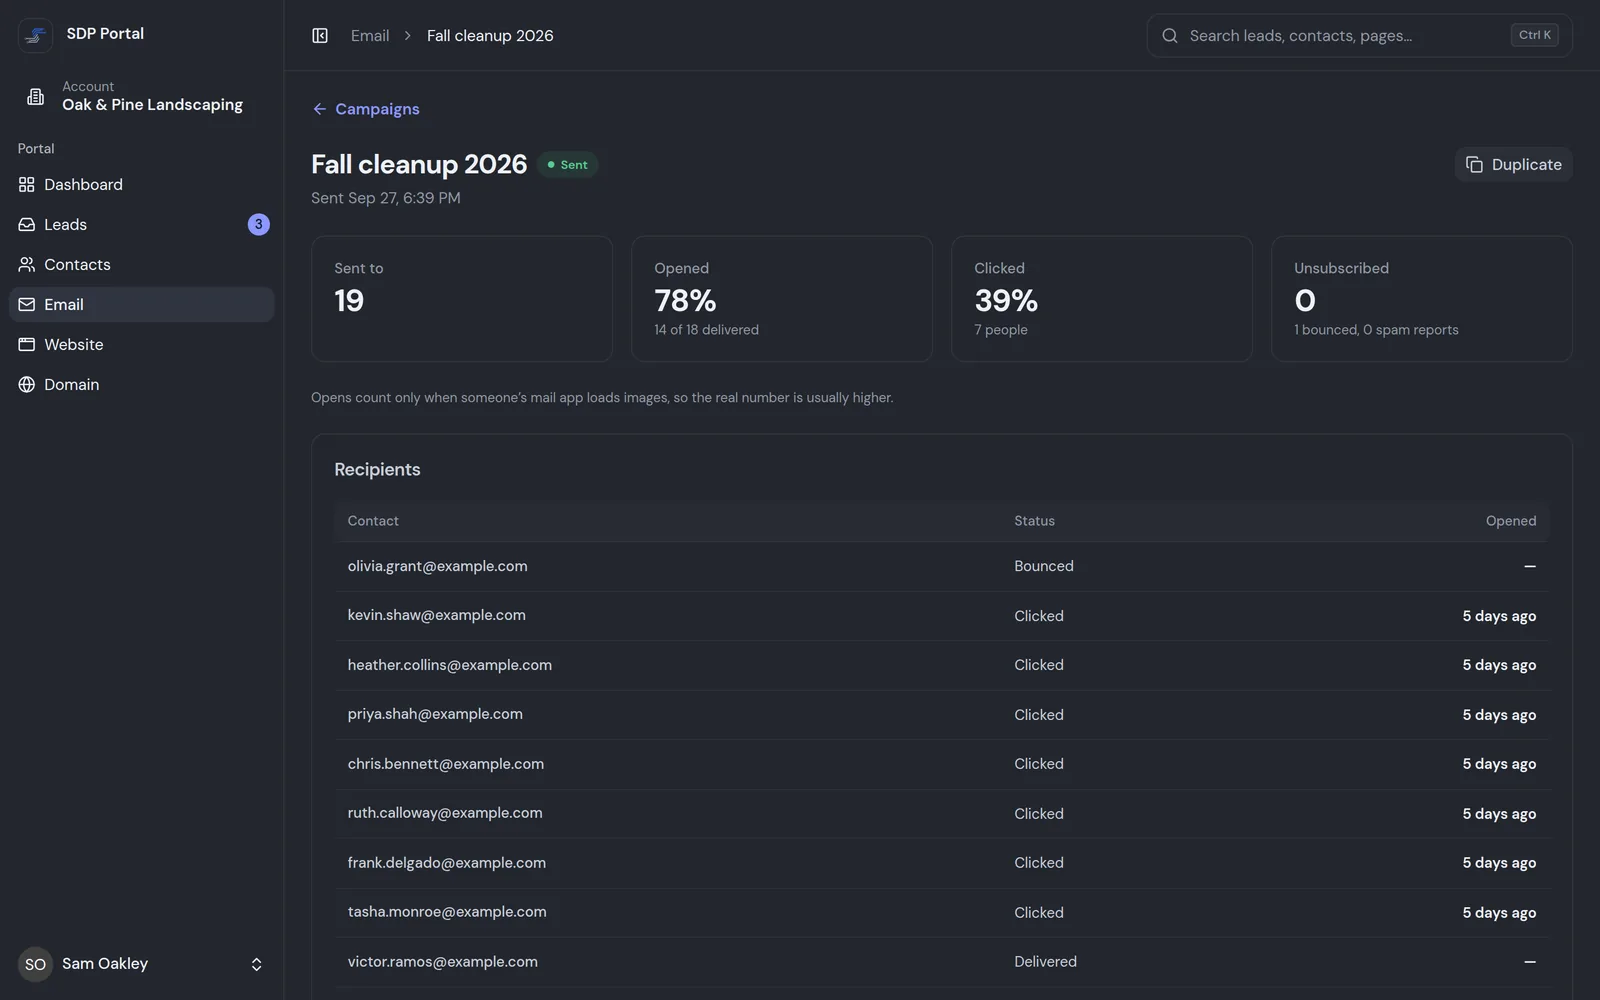Viewport: 1600px width, 1000px height.
Task: Click the back arrow beside Campaigns
Action: [x=320, y=109]
